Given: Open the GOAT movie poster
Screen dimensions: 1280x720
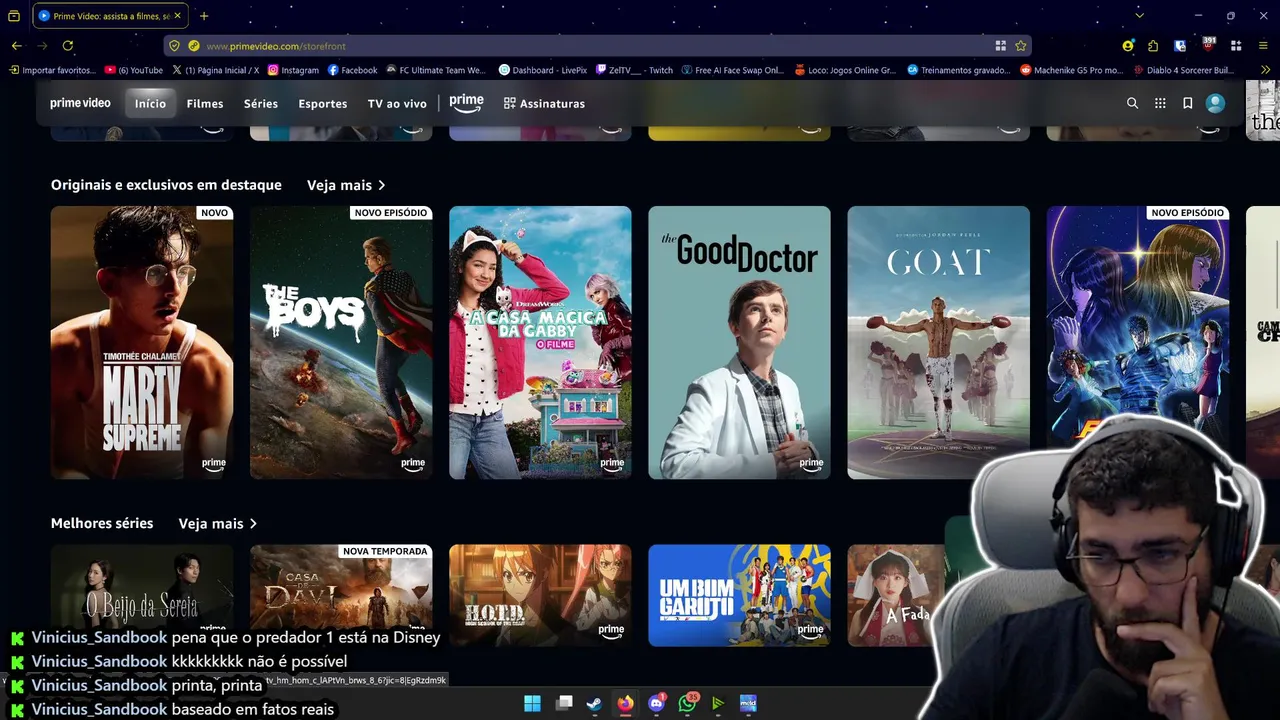Looking at the screenshot, I should 938,342.
